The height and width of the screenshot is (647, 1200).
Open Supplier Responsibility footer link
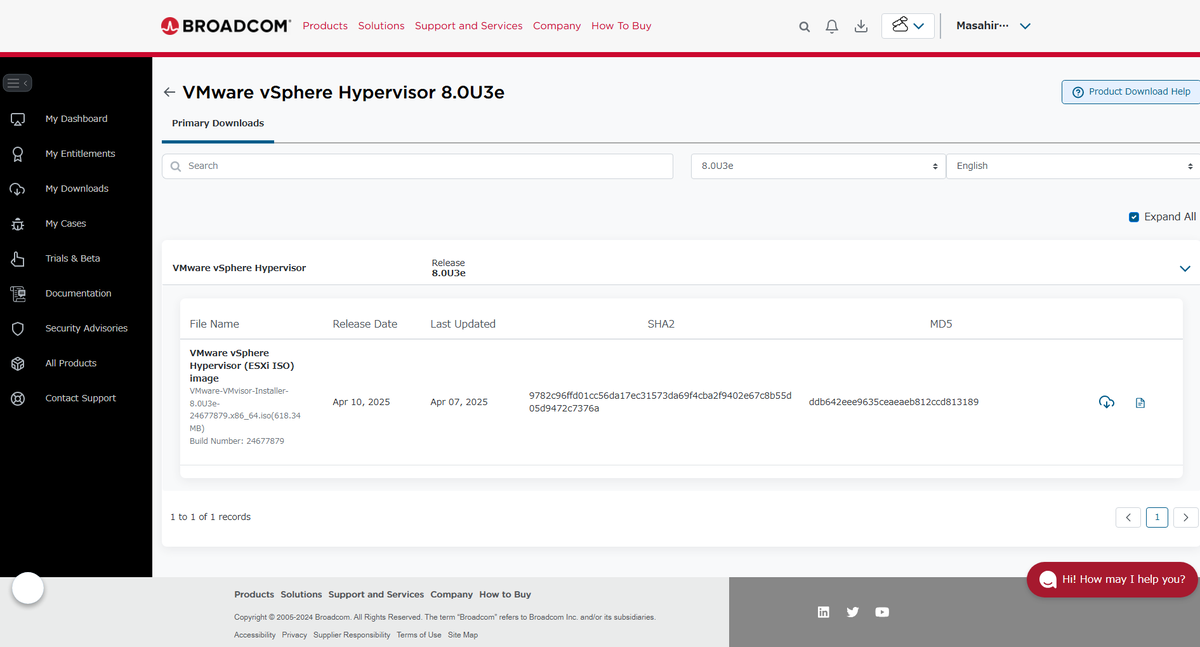352,635
